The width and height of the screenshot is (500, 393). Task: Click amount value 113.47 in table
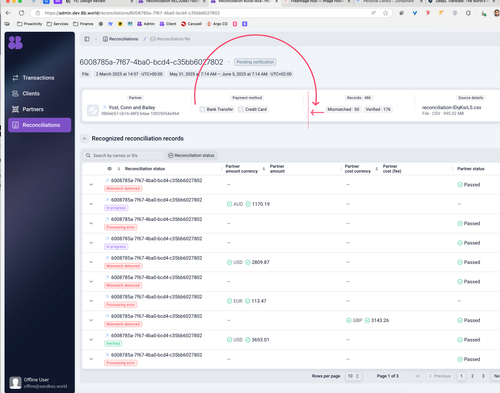(x=259, y=301)
